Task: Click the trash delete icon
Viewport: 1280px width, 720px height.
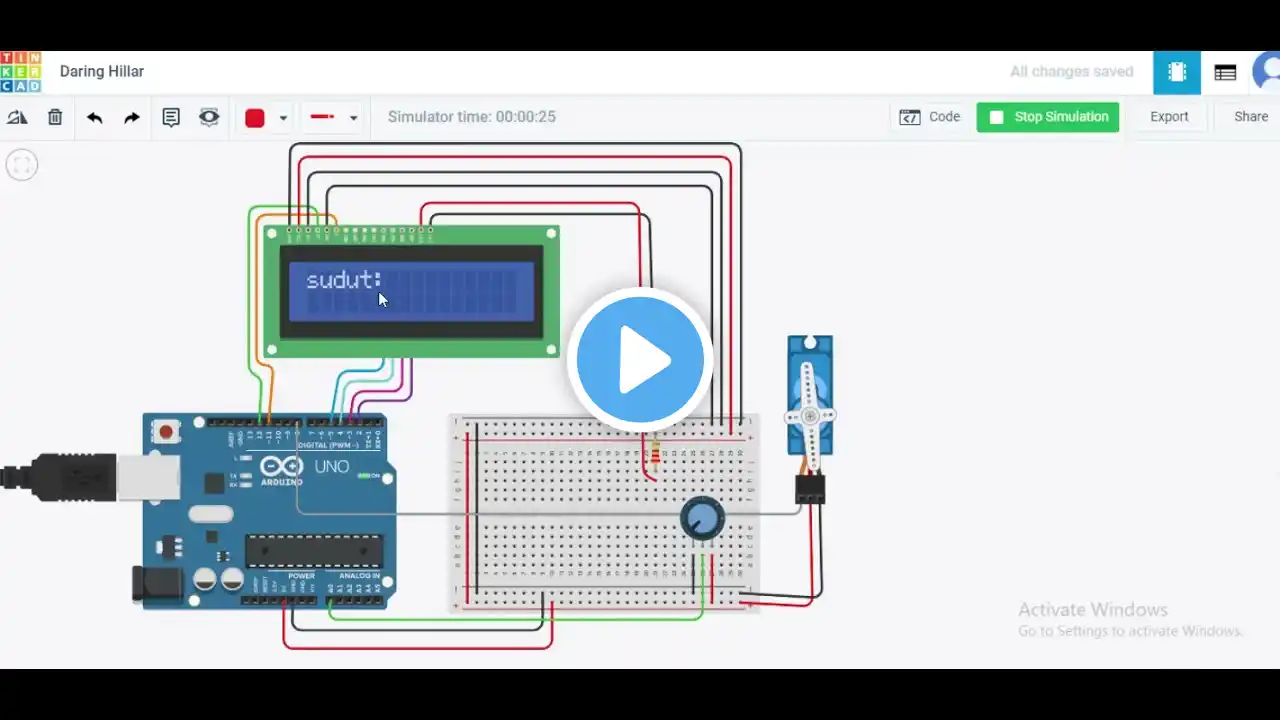Action: (x=55, y=117)
